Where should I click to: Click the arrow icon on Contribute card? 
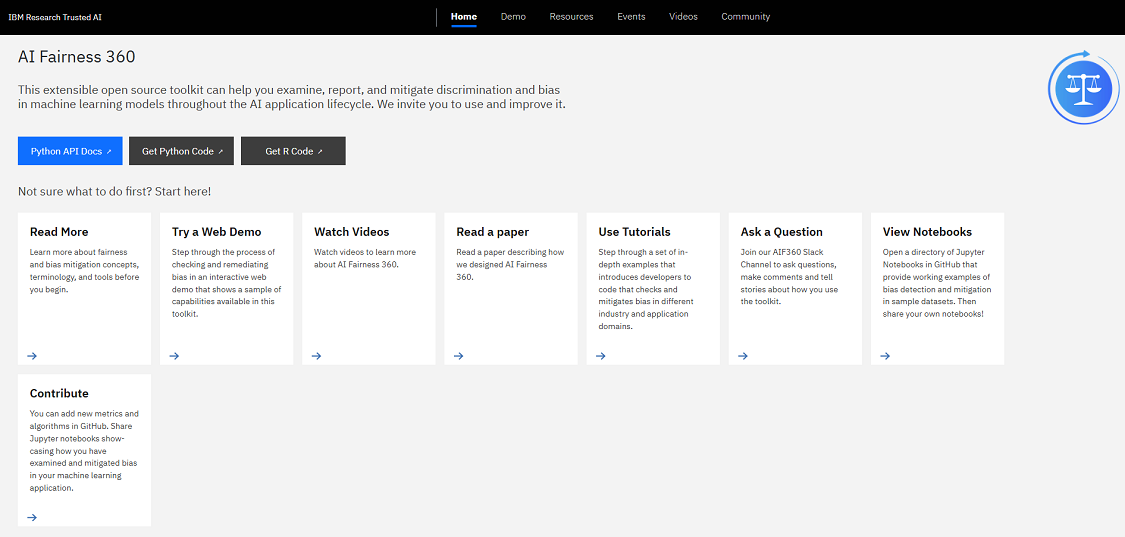[32, 517]
